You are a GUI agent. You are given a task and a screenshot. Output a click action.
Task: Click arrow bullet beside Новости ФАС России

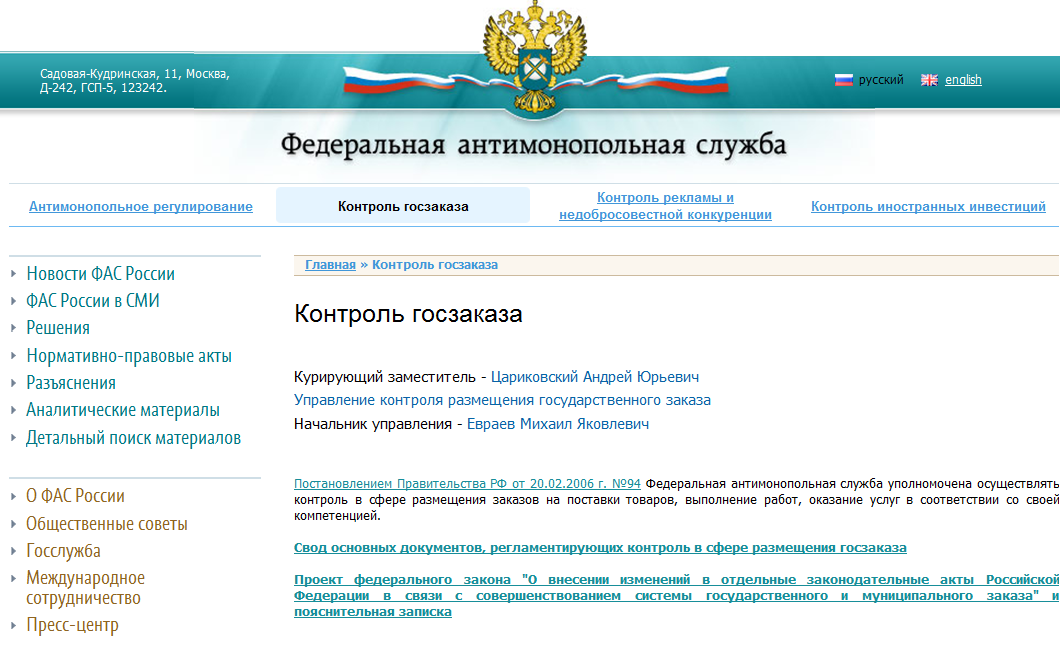(14, 274)
